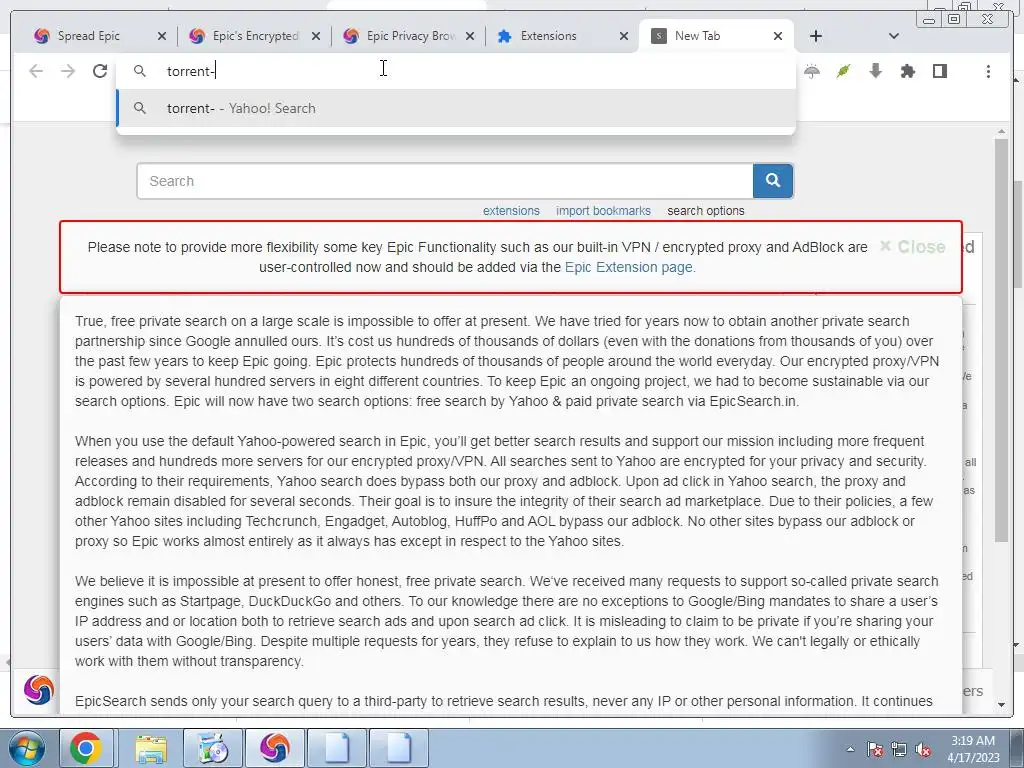Close the Epic's Encrypted tab
This screenshot has height=768, width=1024.
(x=316, y=36)
